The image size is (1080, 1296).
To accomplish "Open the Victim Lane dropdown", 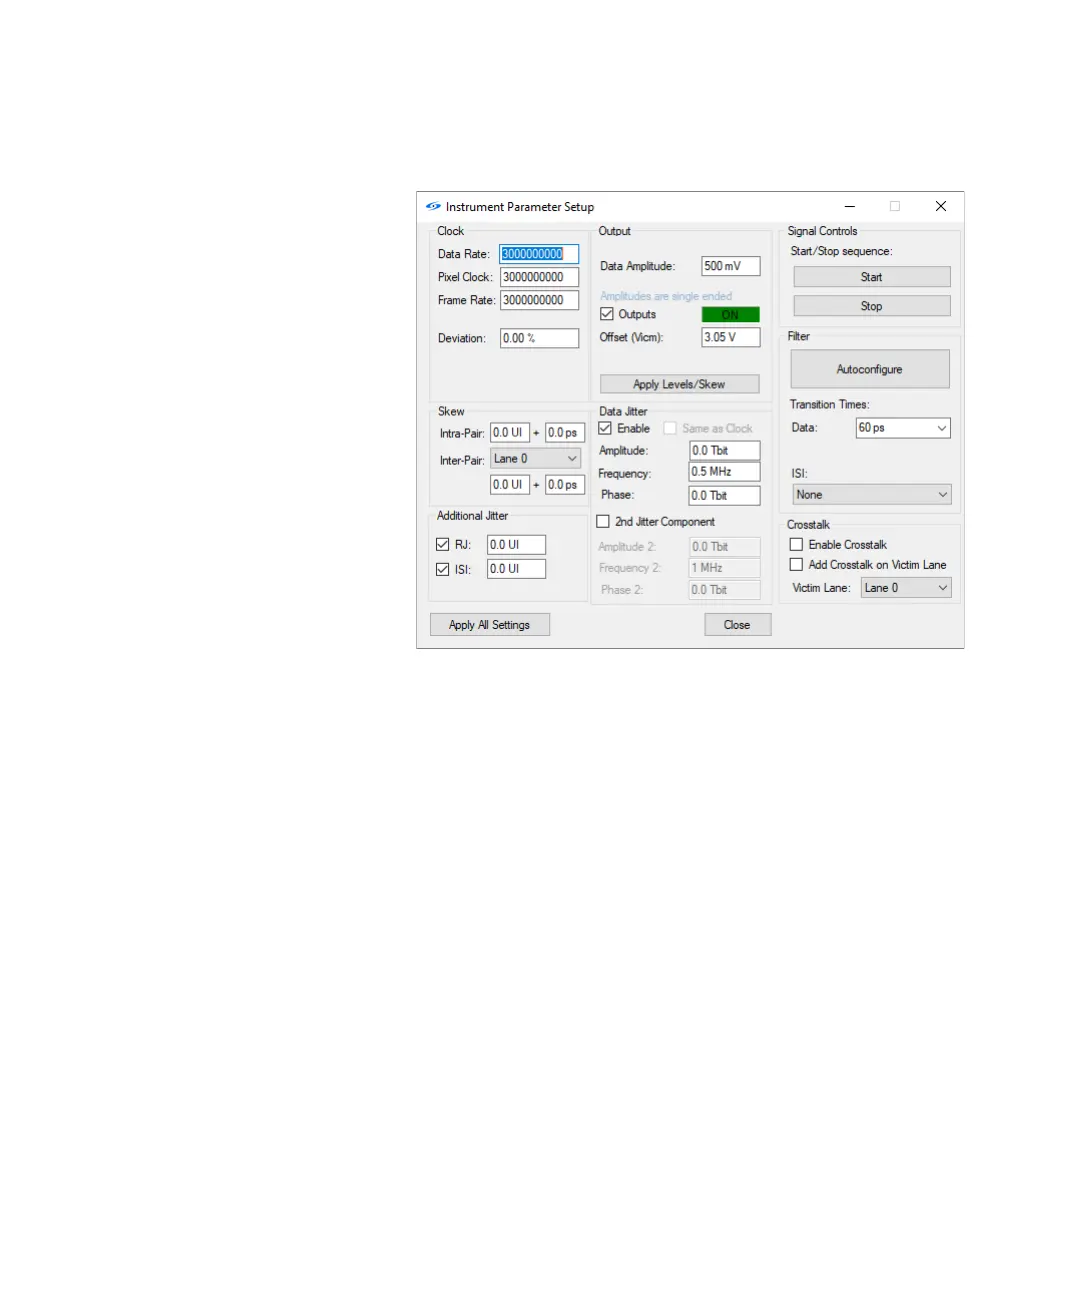I will click(x=906, y=588).
